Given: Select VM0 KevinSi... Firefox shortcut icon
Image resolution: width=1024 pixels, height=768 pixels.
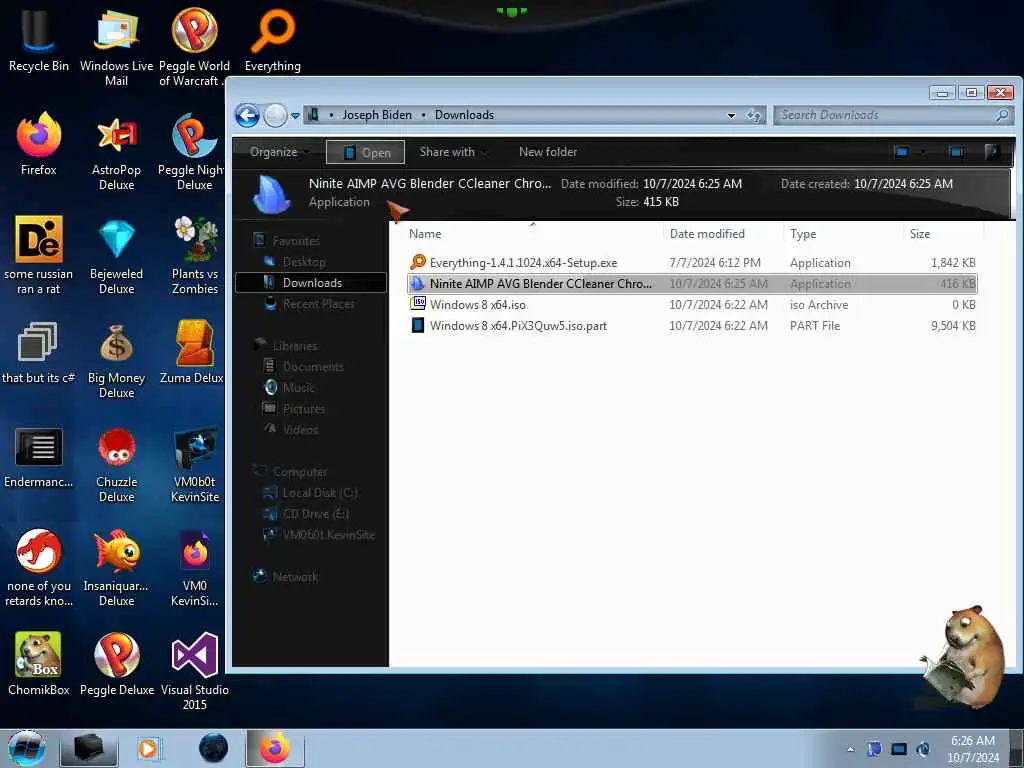Looking at the screenshot, I should tap(195, 567).
